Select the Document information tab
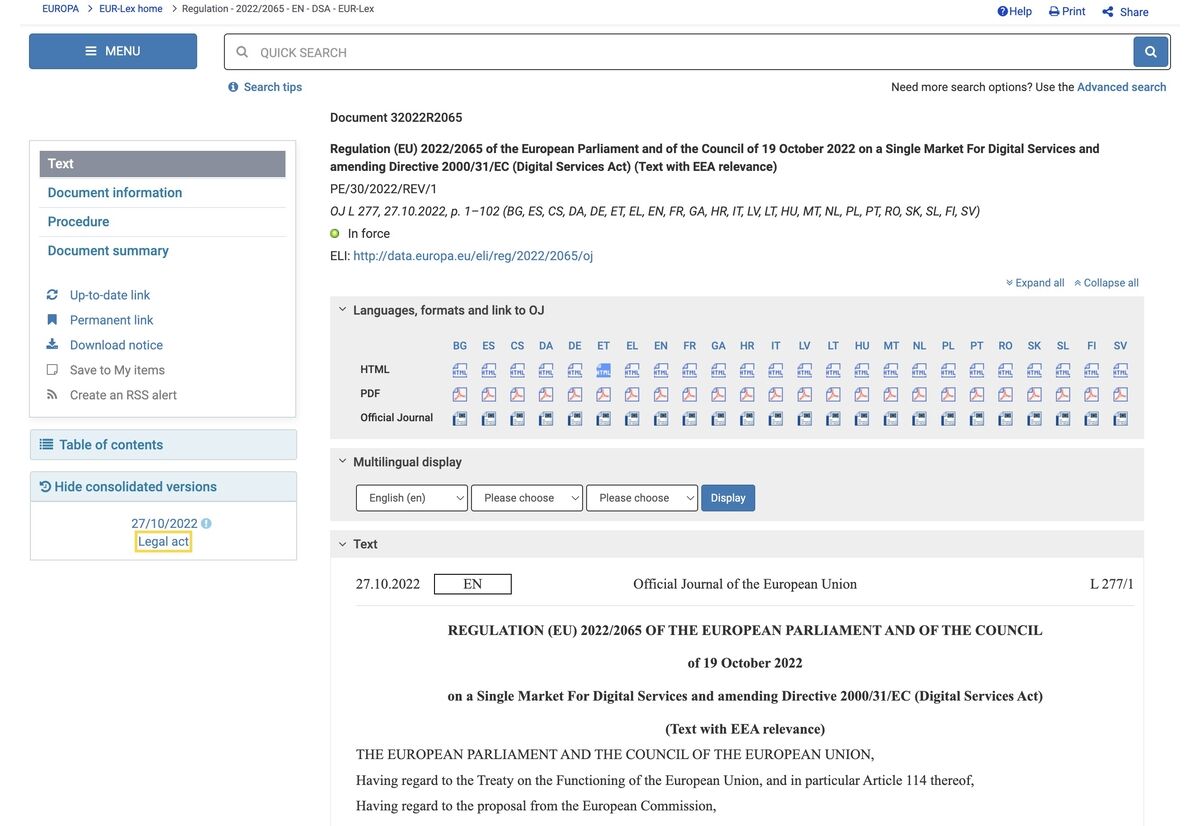This screenshot has width=1200, height=826. [x=115, y=193]
